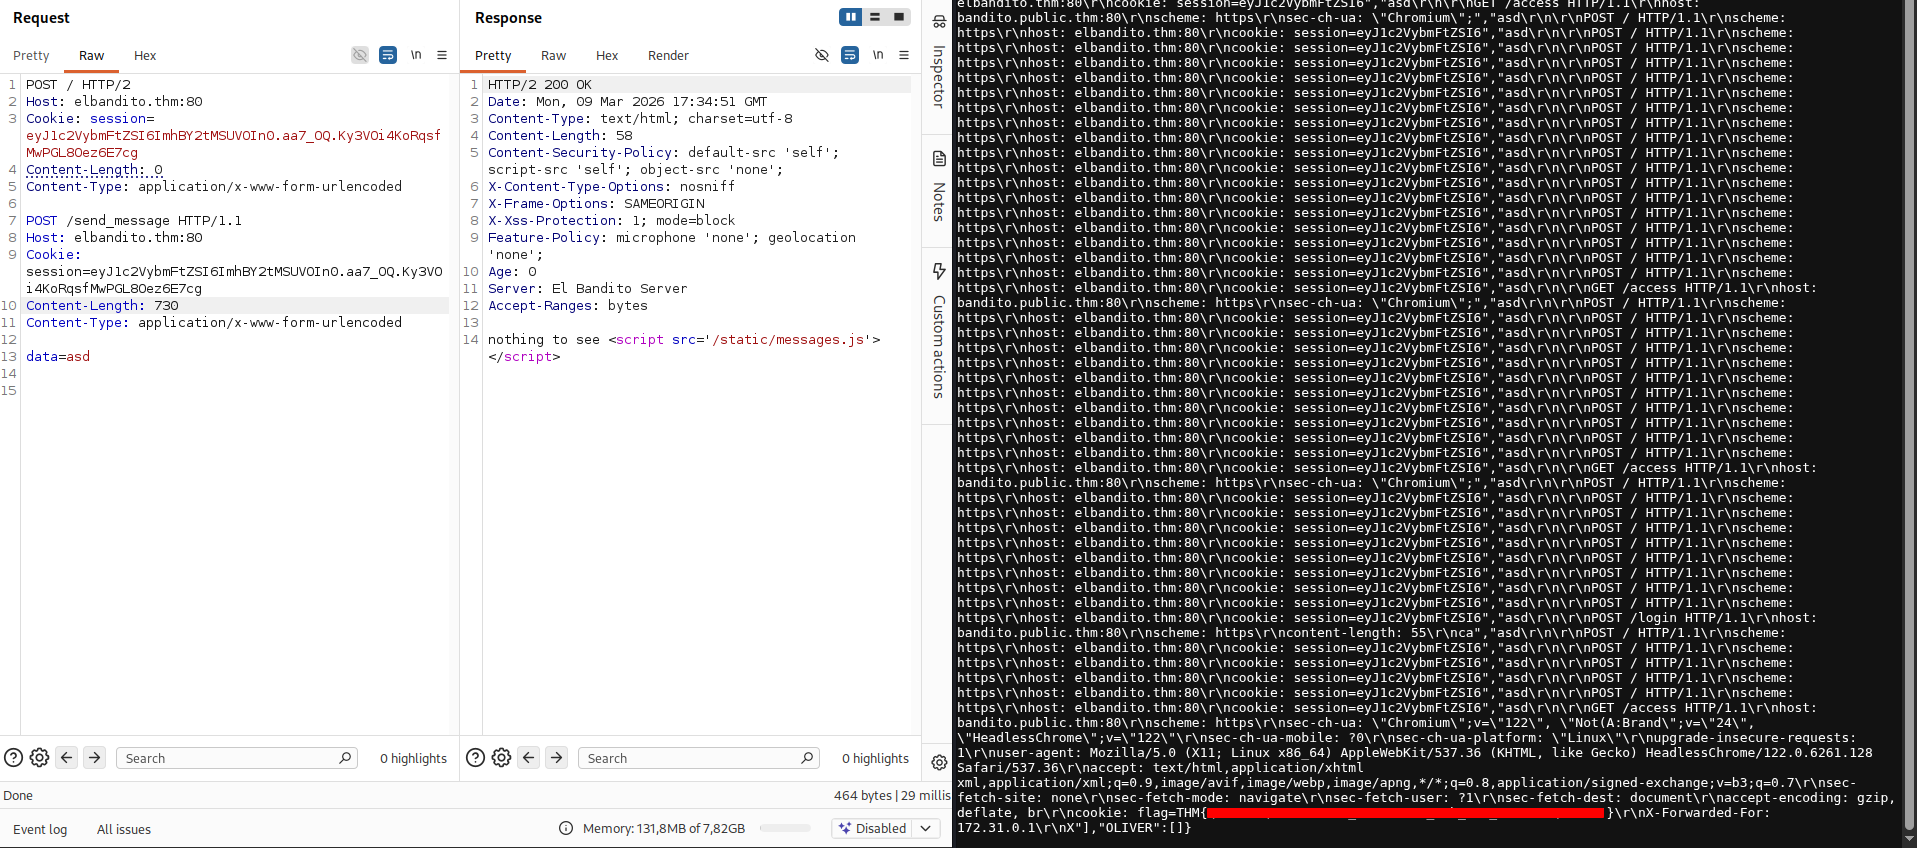Toggle hide-interception icon in Response pane
Screen dimensions: 1917x848
pyautogui.click(x=822, y=55)
